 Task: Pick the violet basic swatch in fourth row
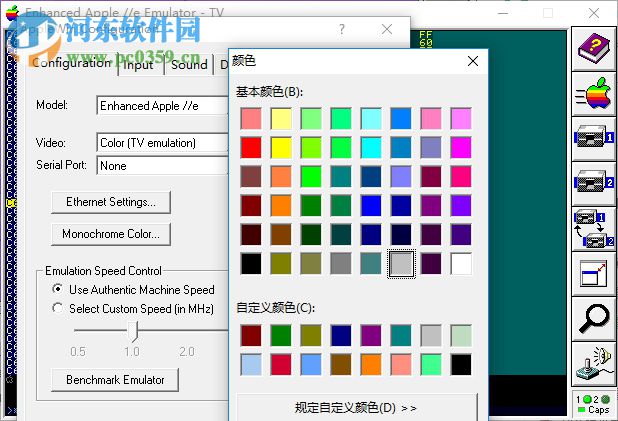(x=461, y=205)
